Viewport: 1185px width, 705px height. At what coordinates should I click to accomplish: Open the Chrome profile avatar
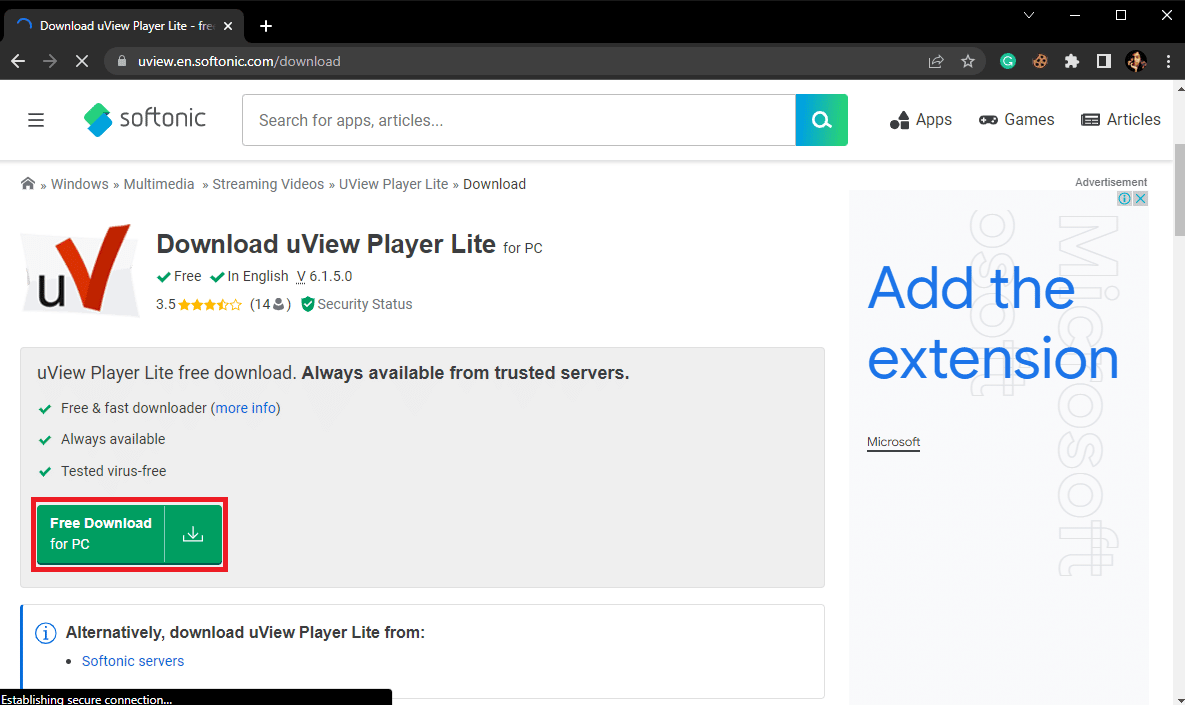[1136, 61]
